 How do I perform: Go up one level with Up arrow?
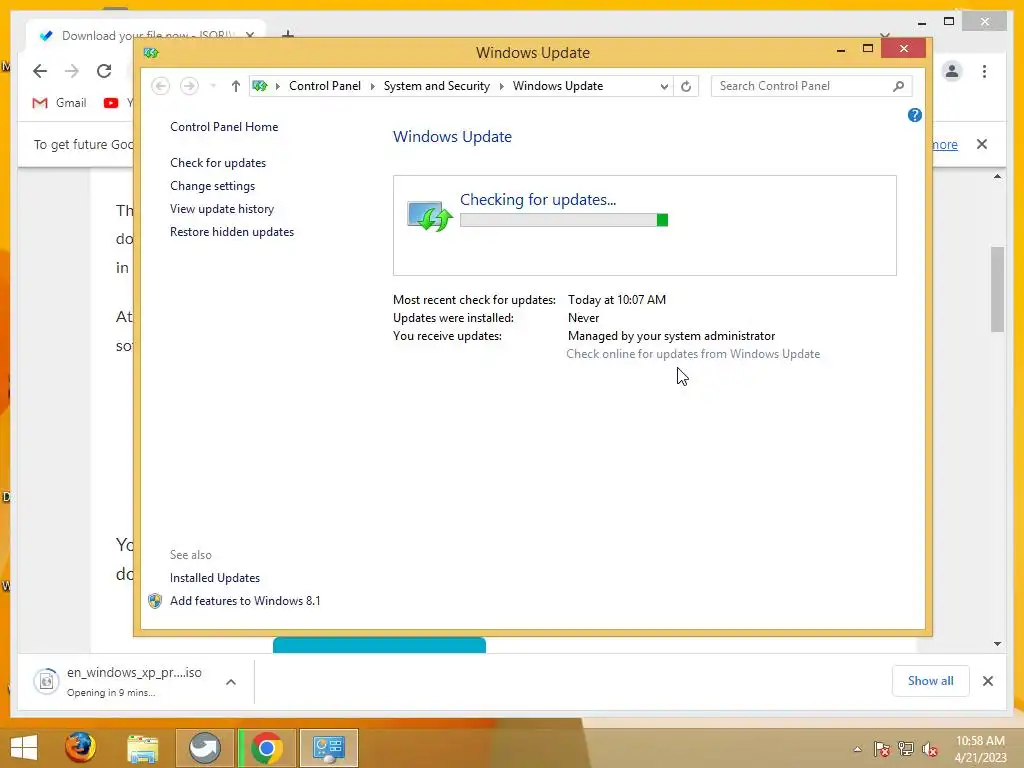click(236, 86)
